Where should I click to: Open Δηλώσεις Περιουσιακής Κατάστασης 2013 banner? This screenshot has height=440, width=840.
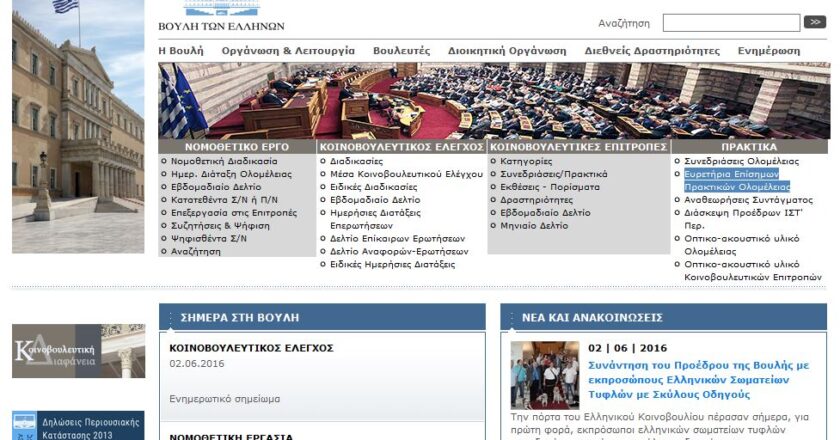[78, 426]
